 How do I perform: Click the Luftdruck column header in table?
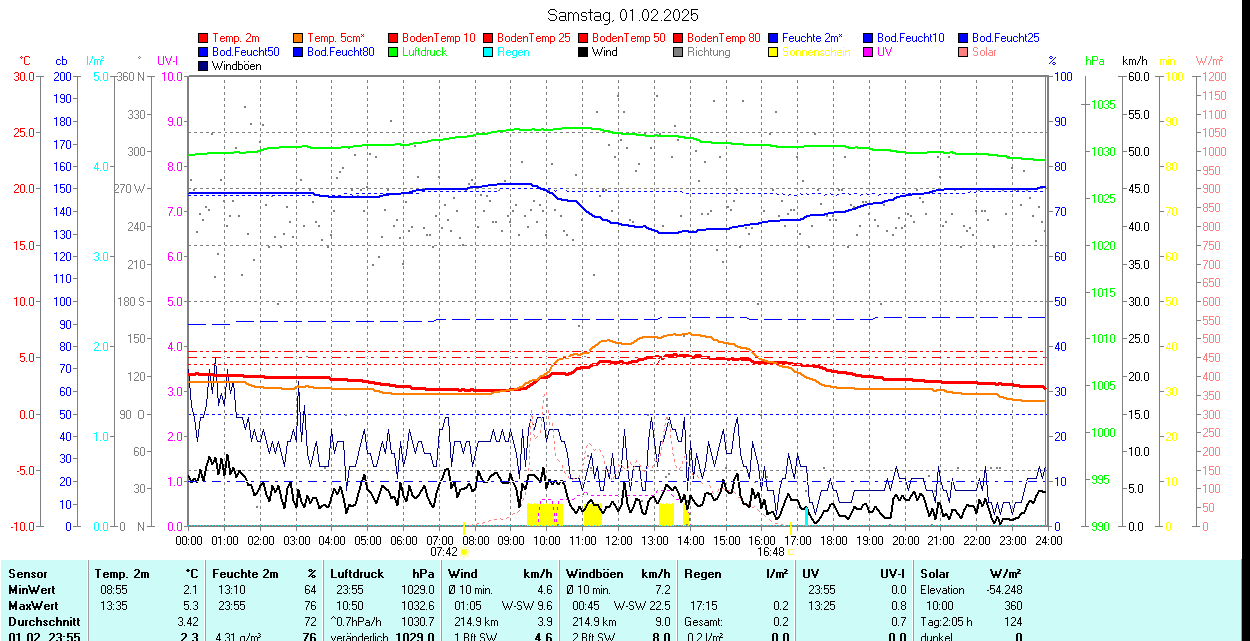coord(357,574)
